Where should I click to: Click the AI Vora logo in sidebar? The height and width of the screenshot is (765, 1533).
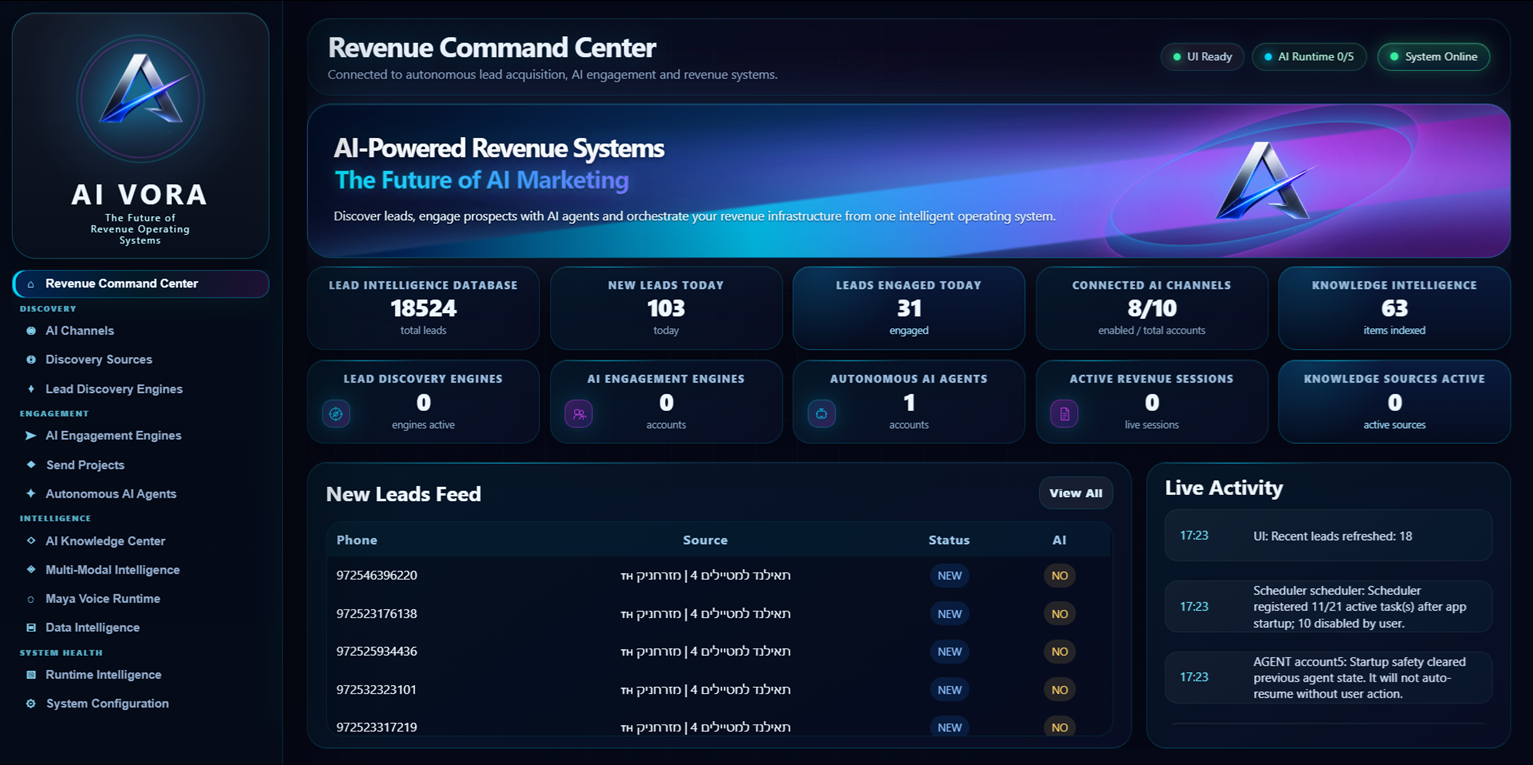(x=141, y=98)
